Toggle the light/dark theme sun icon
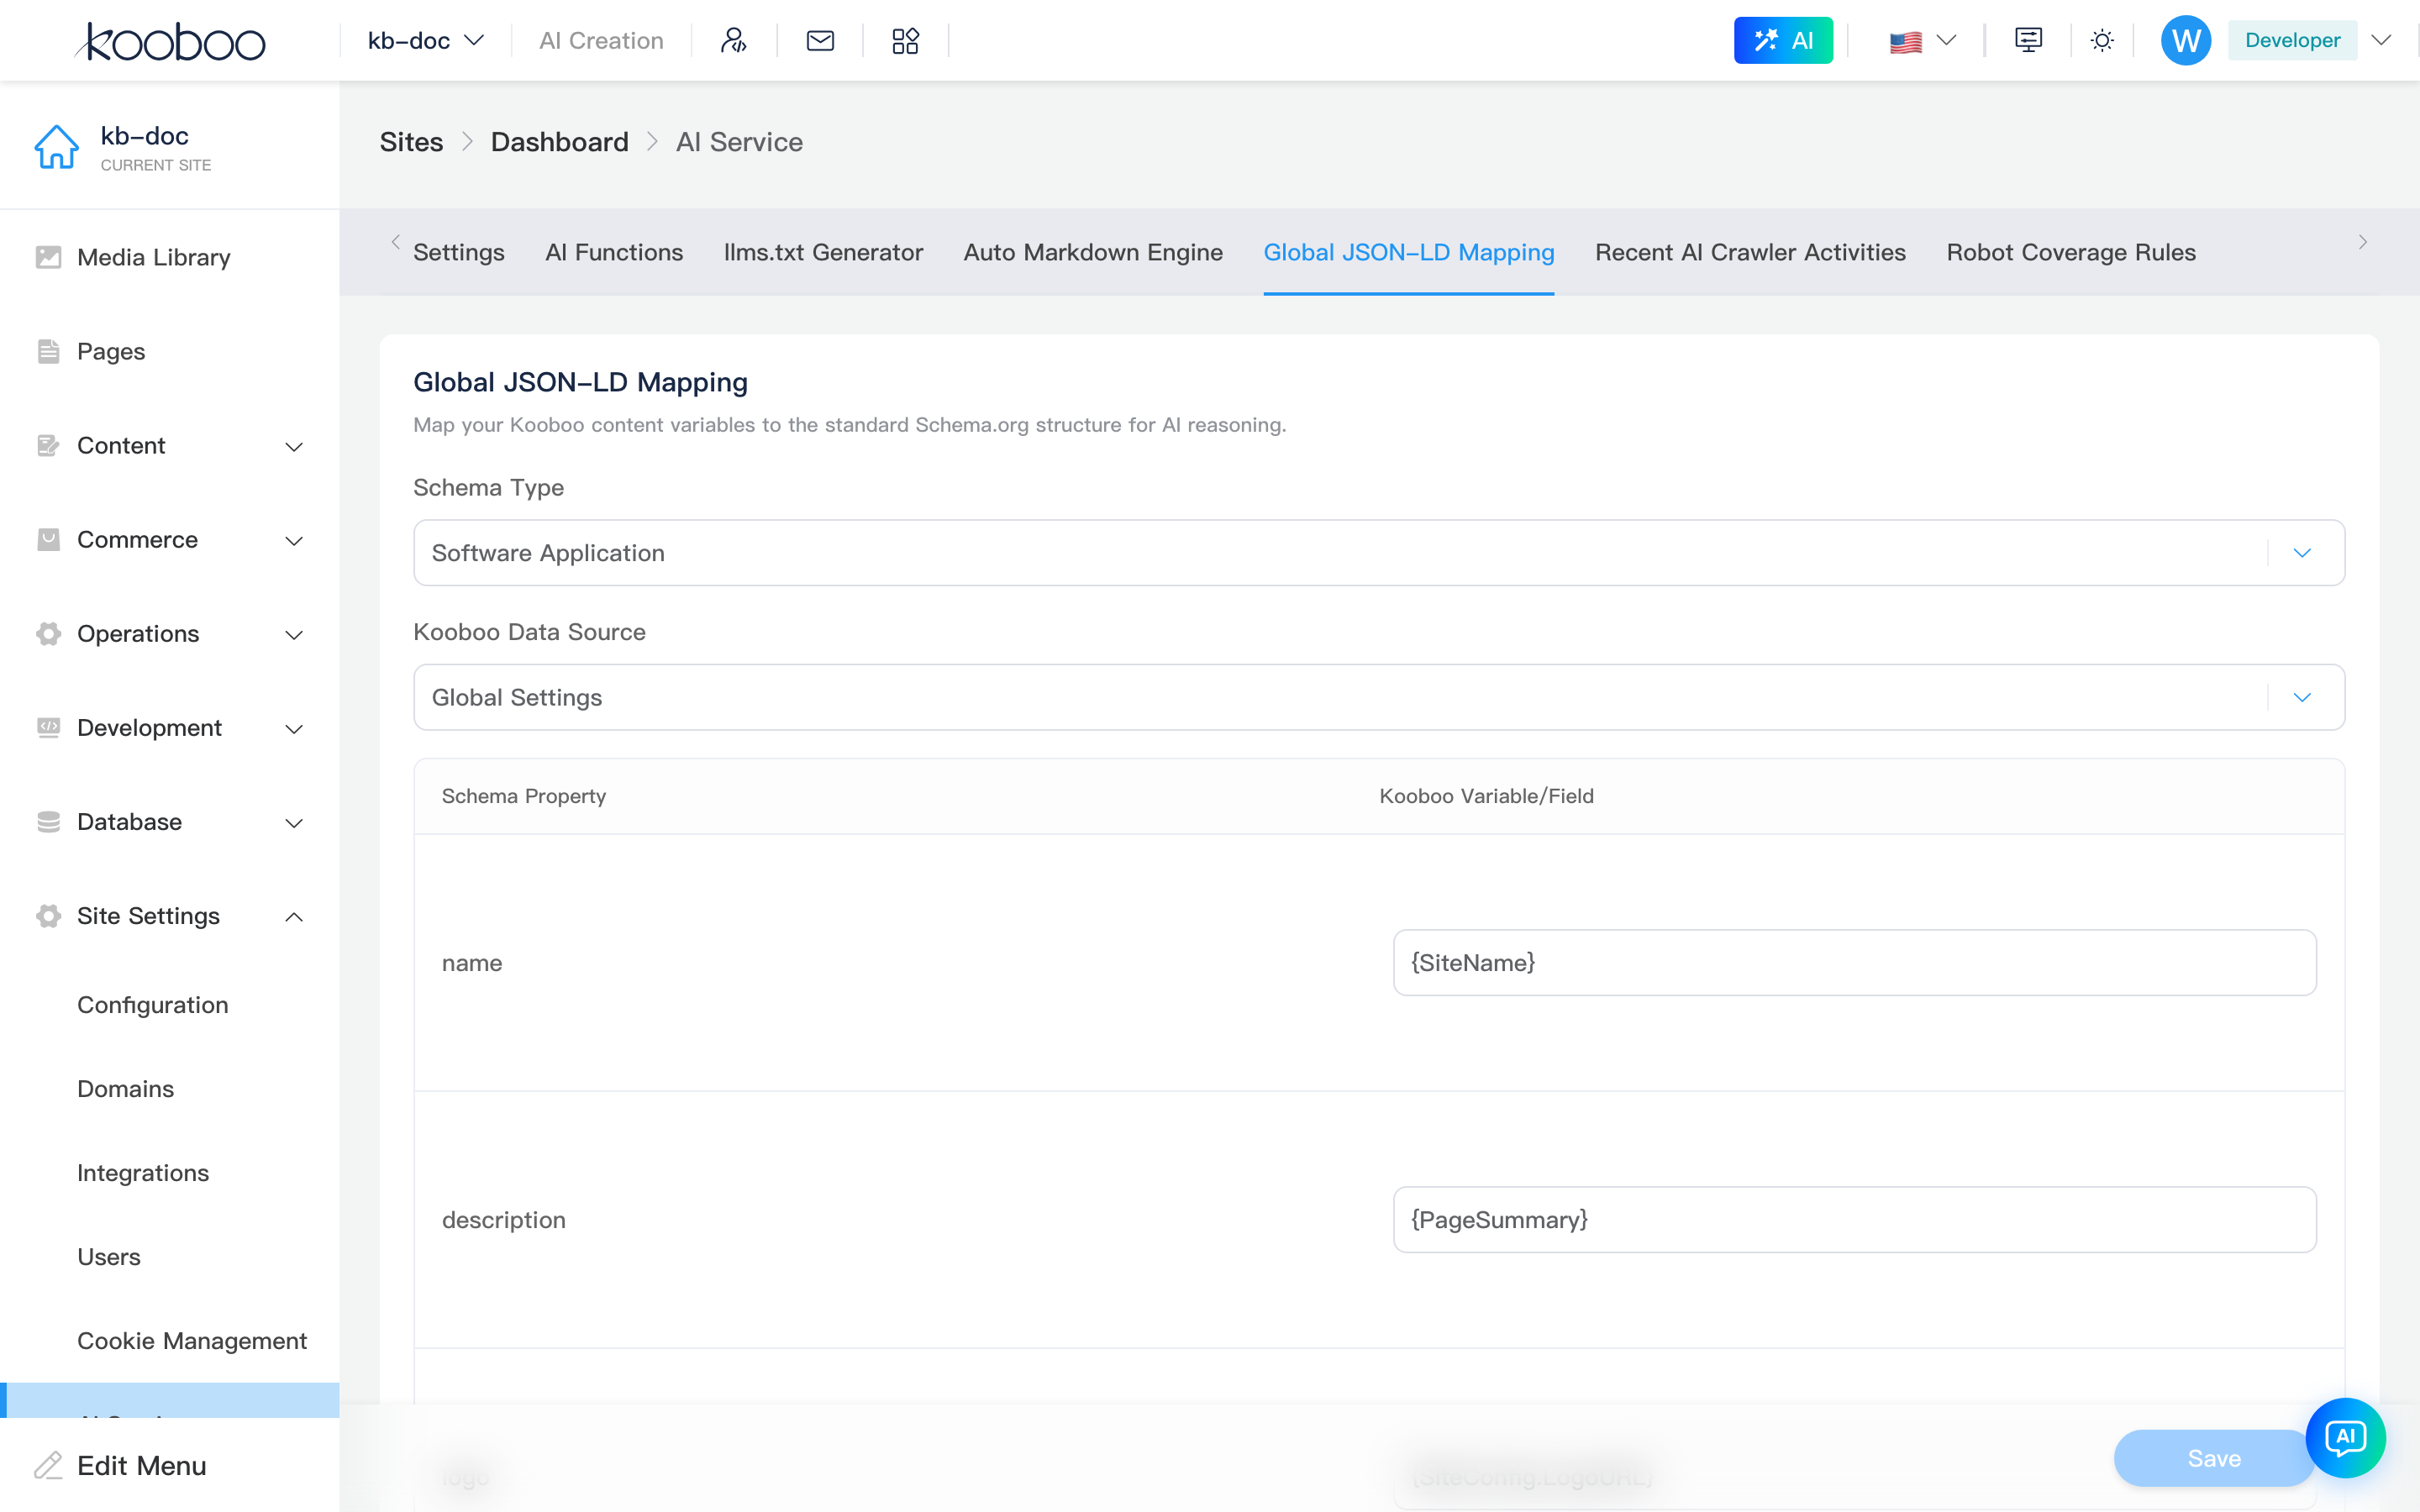Viewport: 2420px width, 1512px height. pos(2102,41)
